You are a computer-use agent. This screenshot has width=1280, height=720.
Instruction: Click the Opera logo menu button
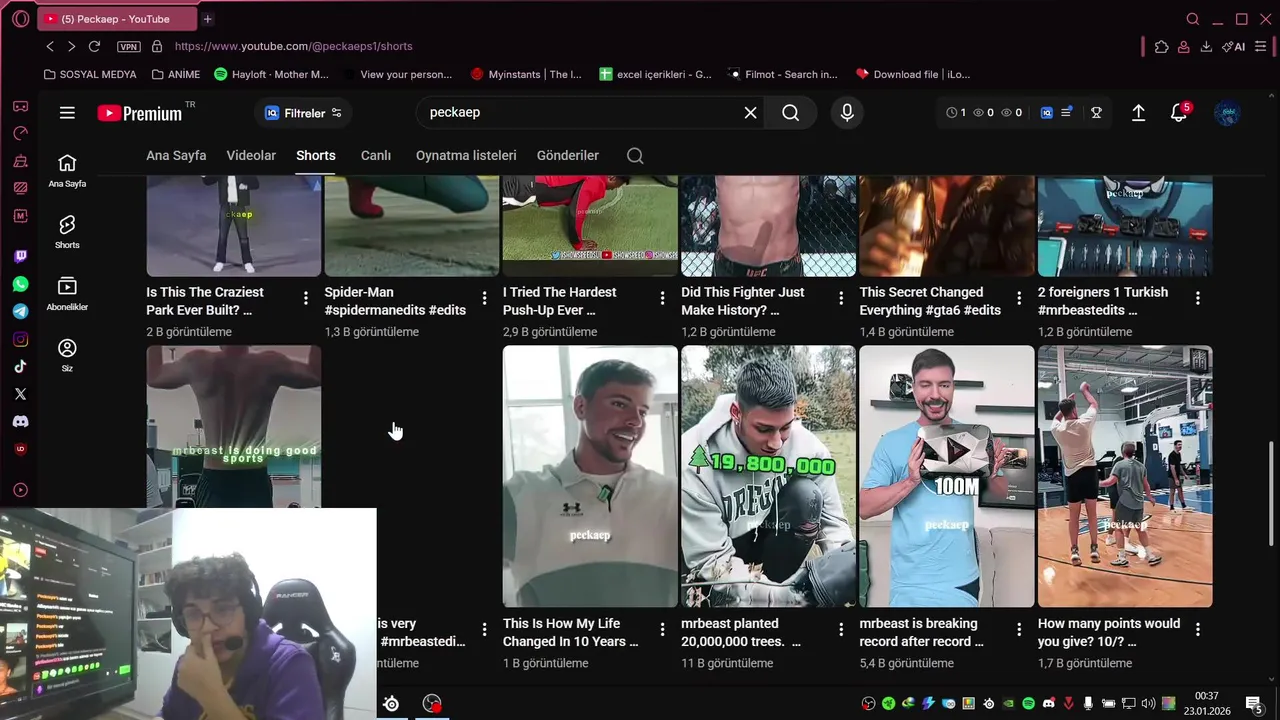point(20,19)
